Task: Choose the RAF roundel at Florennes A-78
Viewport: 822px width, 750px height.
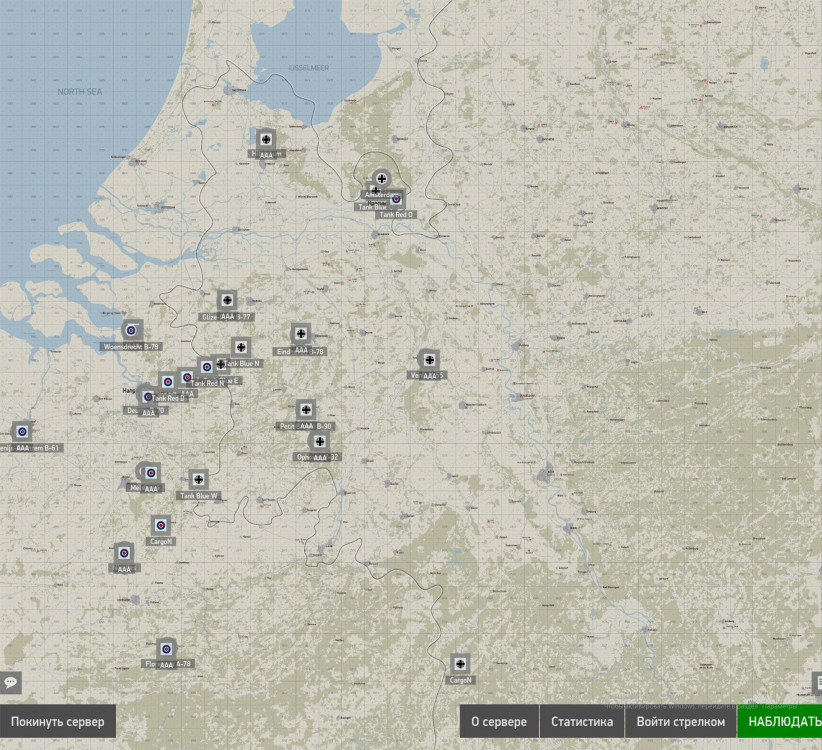Action: pos(166,649)
